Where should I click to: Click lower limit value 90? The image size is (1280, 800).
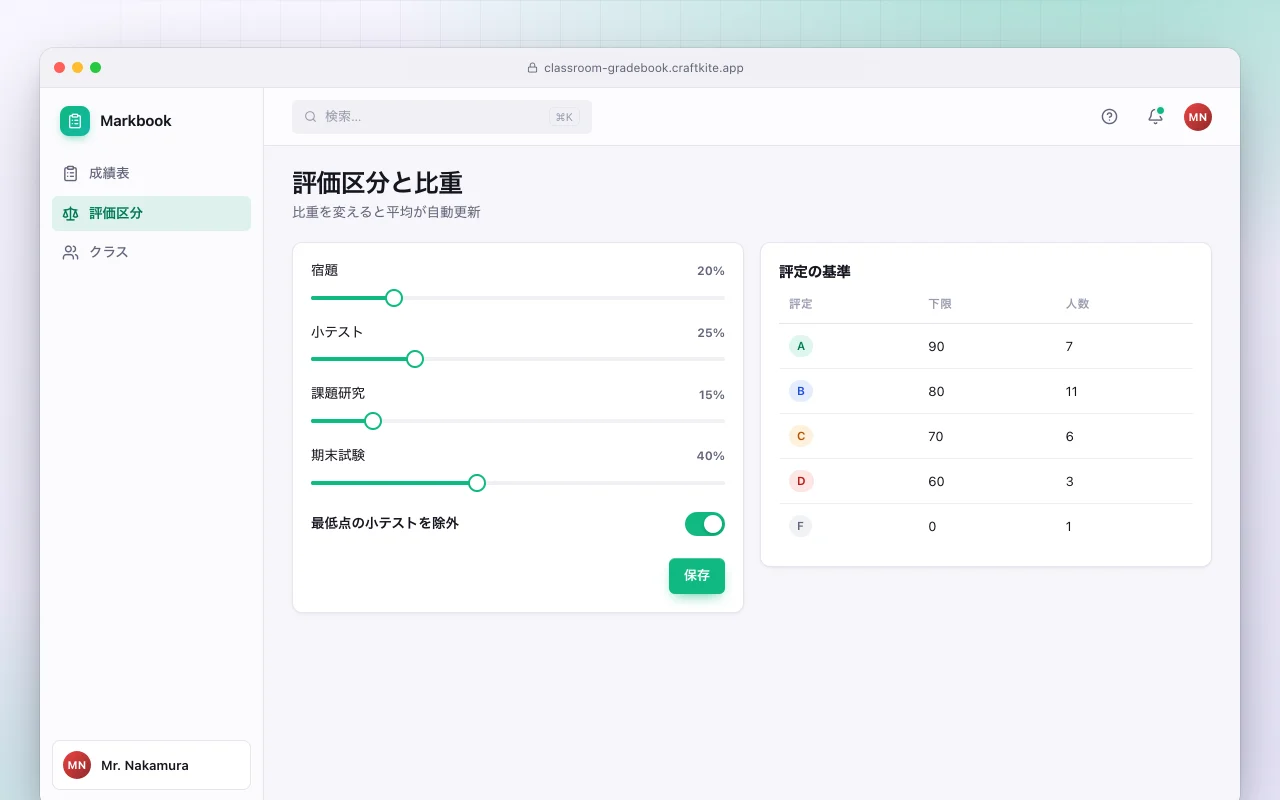(936, 347)
